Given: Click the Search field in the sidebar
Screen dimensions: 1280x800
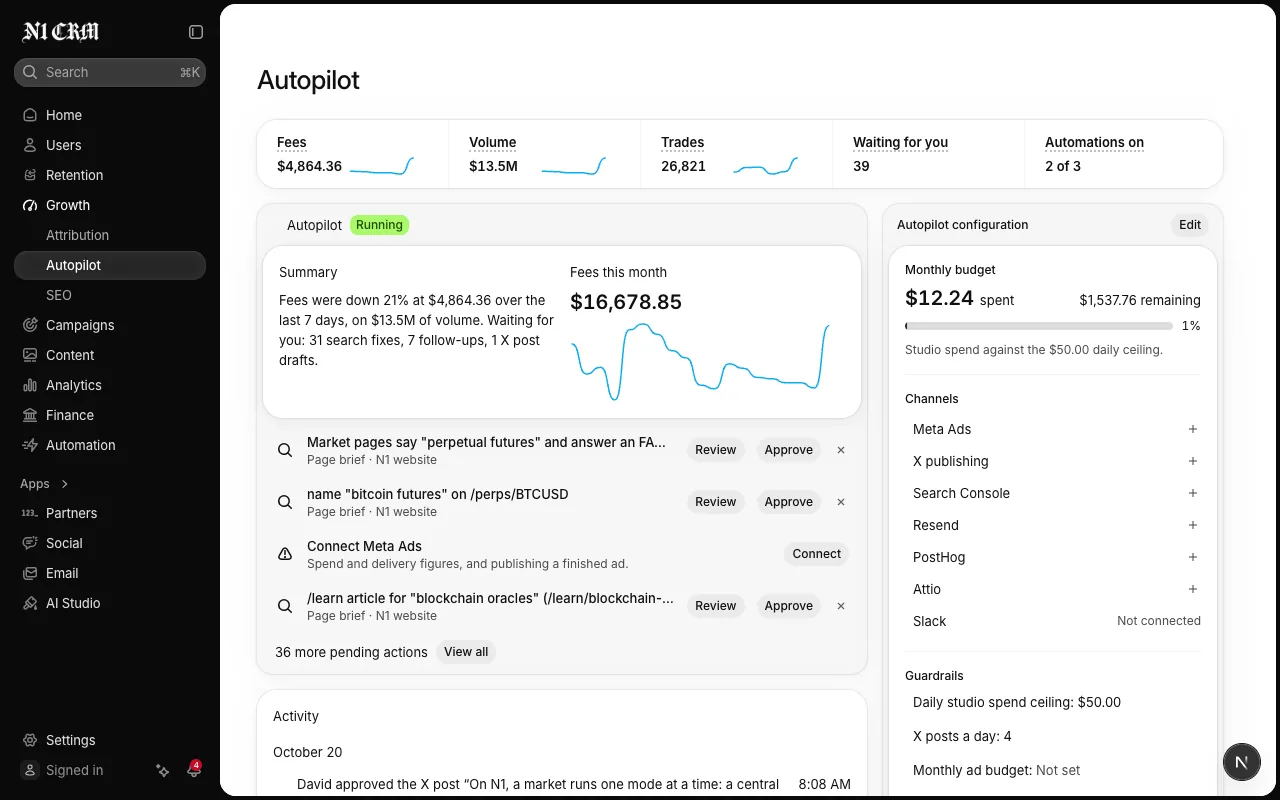Looking at the screenshot, I should click(110, 72).
